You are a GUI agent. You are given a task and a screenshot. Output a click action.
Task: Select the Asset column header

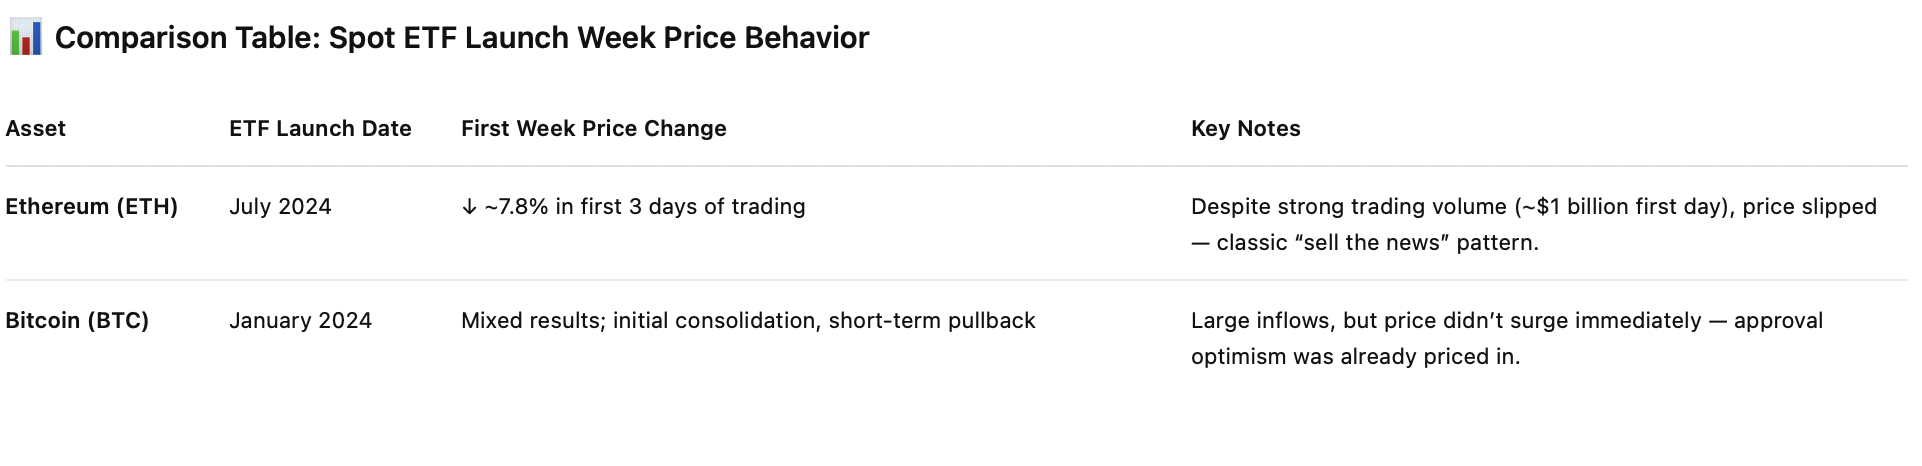[x=35, y=129]
